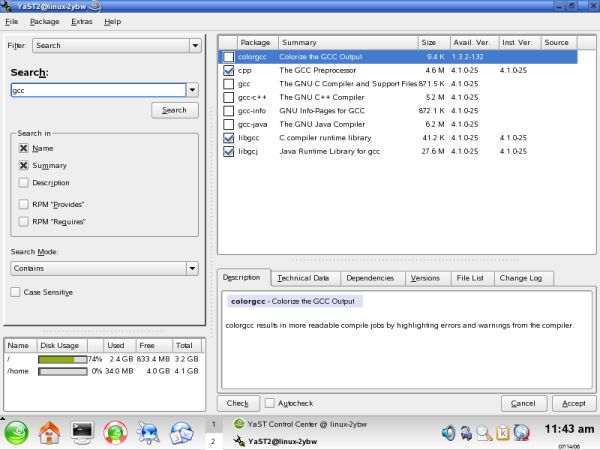This screenshot has height=450, width=600.
Task: Open the magnifier search tray icon
Action: pos(484,433)
